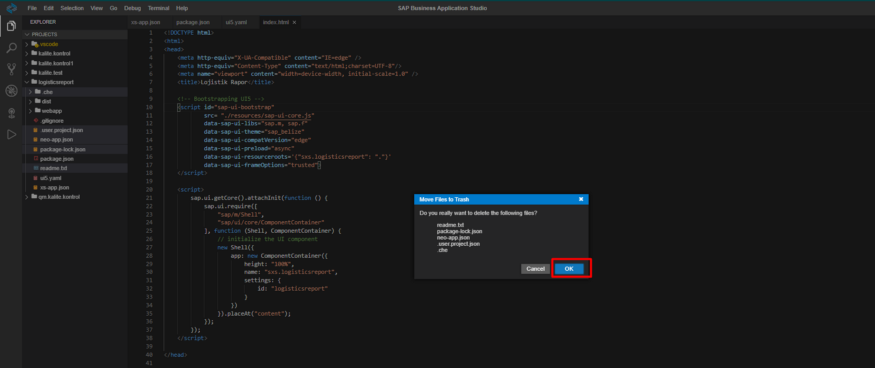The height and width of the screenshot is (368, 875).
Task: Open the Selection menu
Action: coord(72,8)
